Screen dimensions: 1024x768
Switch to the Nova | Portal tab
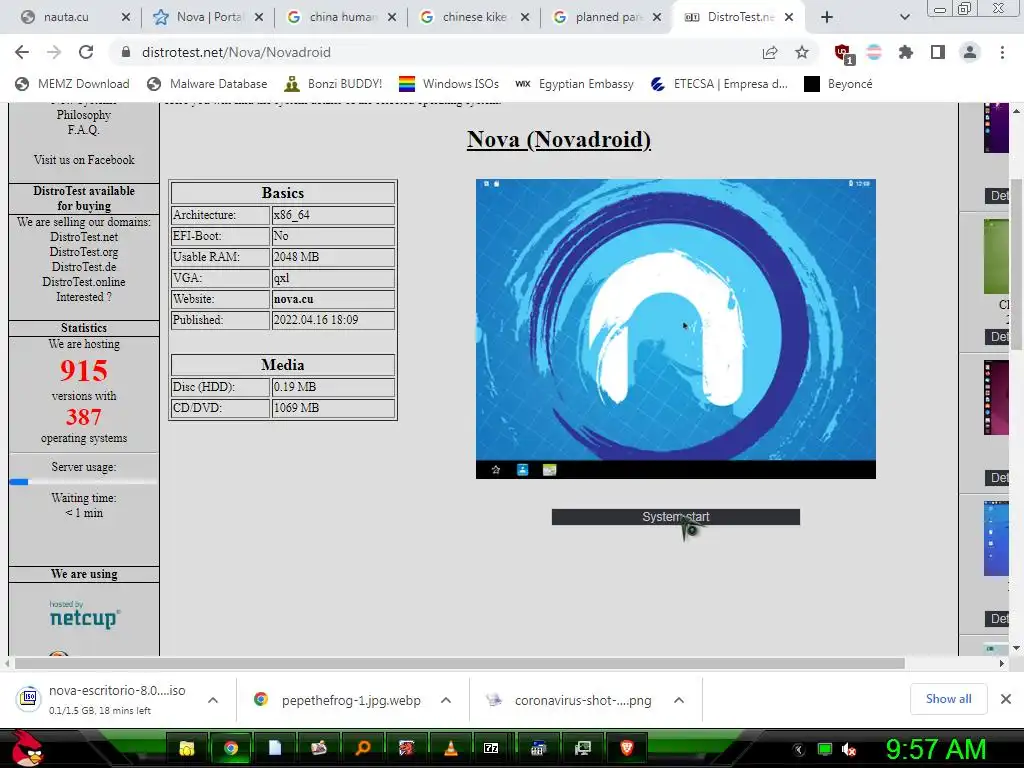[208, 17]
